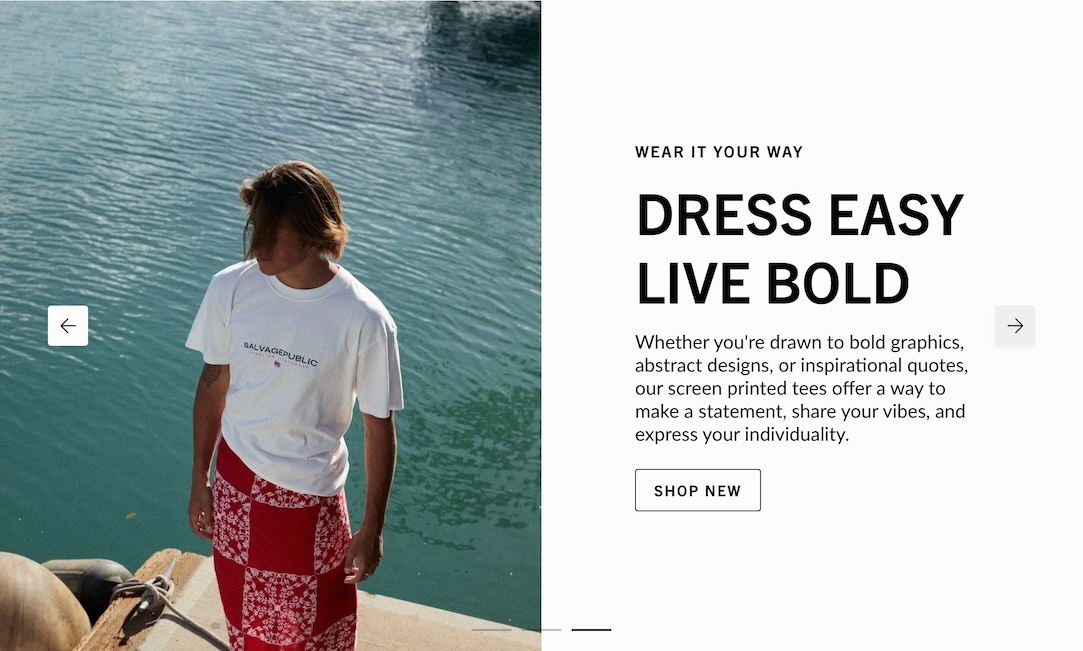Click the WEAR IT YOUR WAY subheading
Image resolution: width=1083 pixels, height=651 pixels.
tap(719, 152)
